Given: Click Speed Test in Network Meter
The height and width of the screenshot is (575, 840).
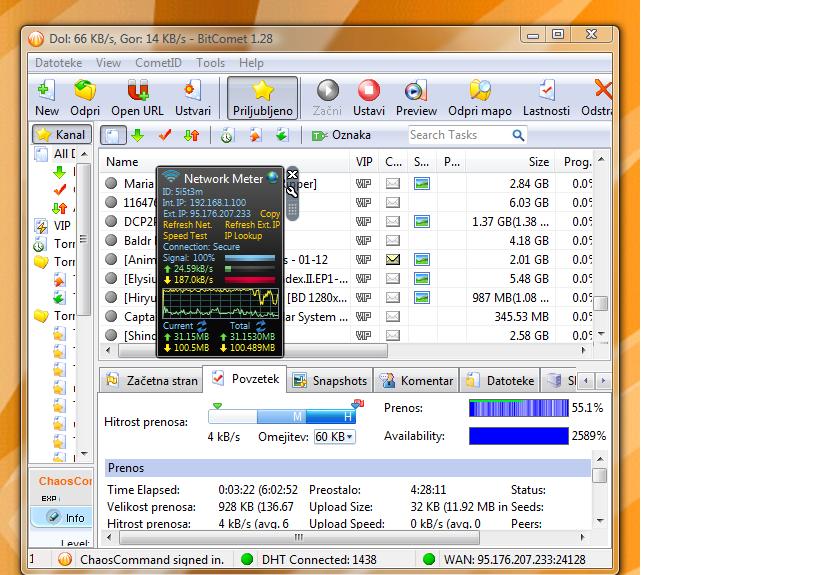Looking at the screenshot, I should 184,236.
